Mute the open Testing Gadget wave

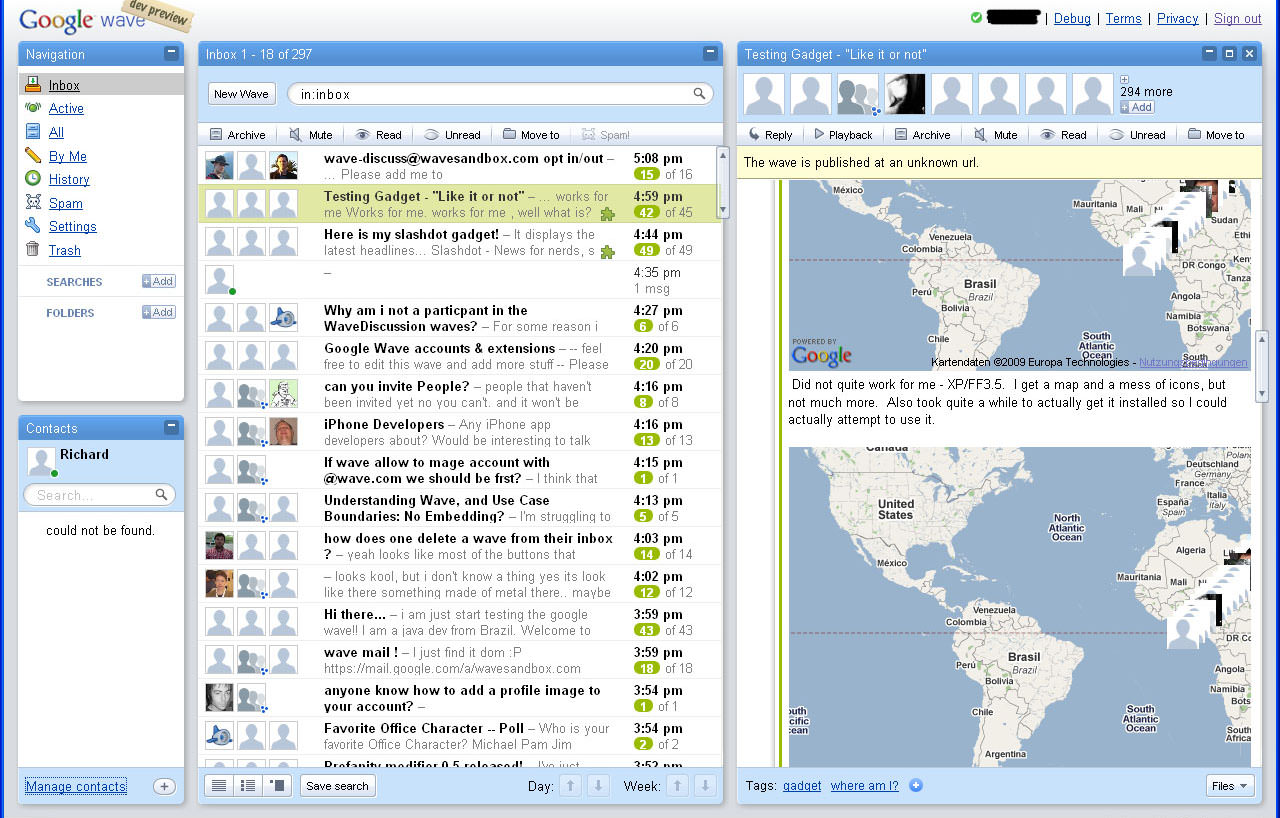[x=995, y=135]
